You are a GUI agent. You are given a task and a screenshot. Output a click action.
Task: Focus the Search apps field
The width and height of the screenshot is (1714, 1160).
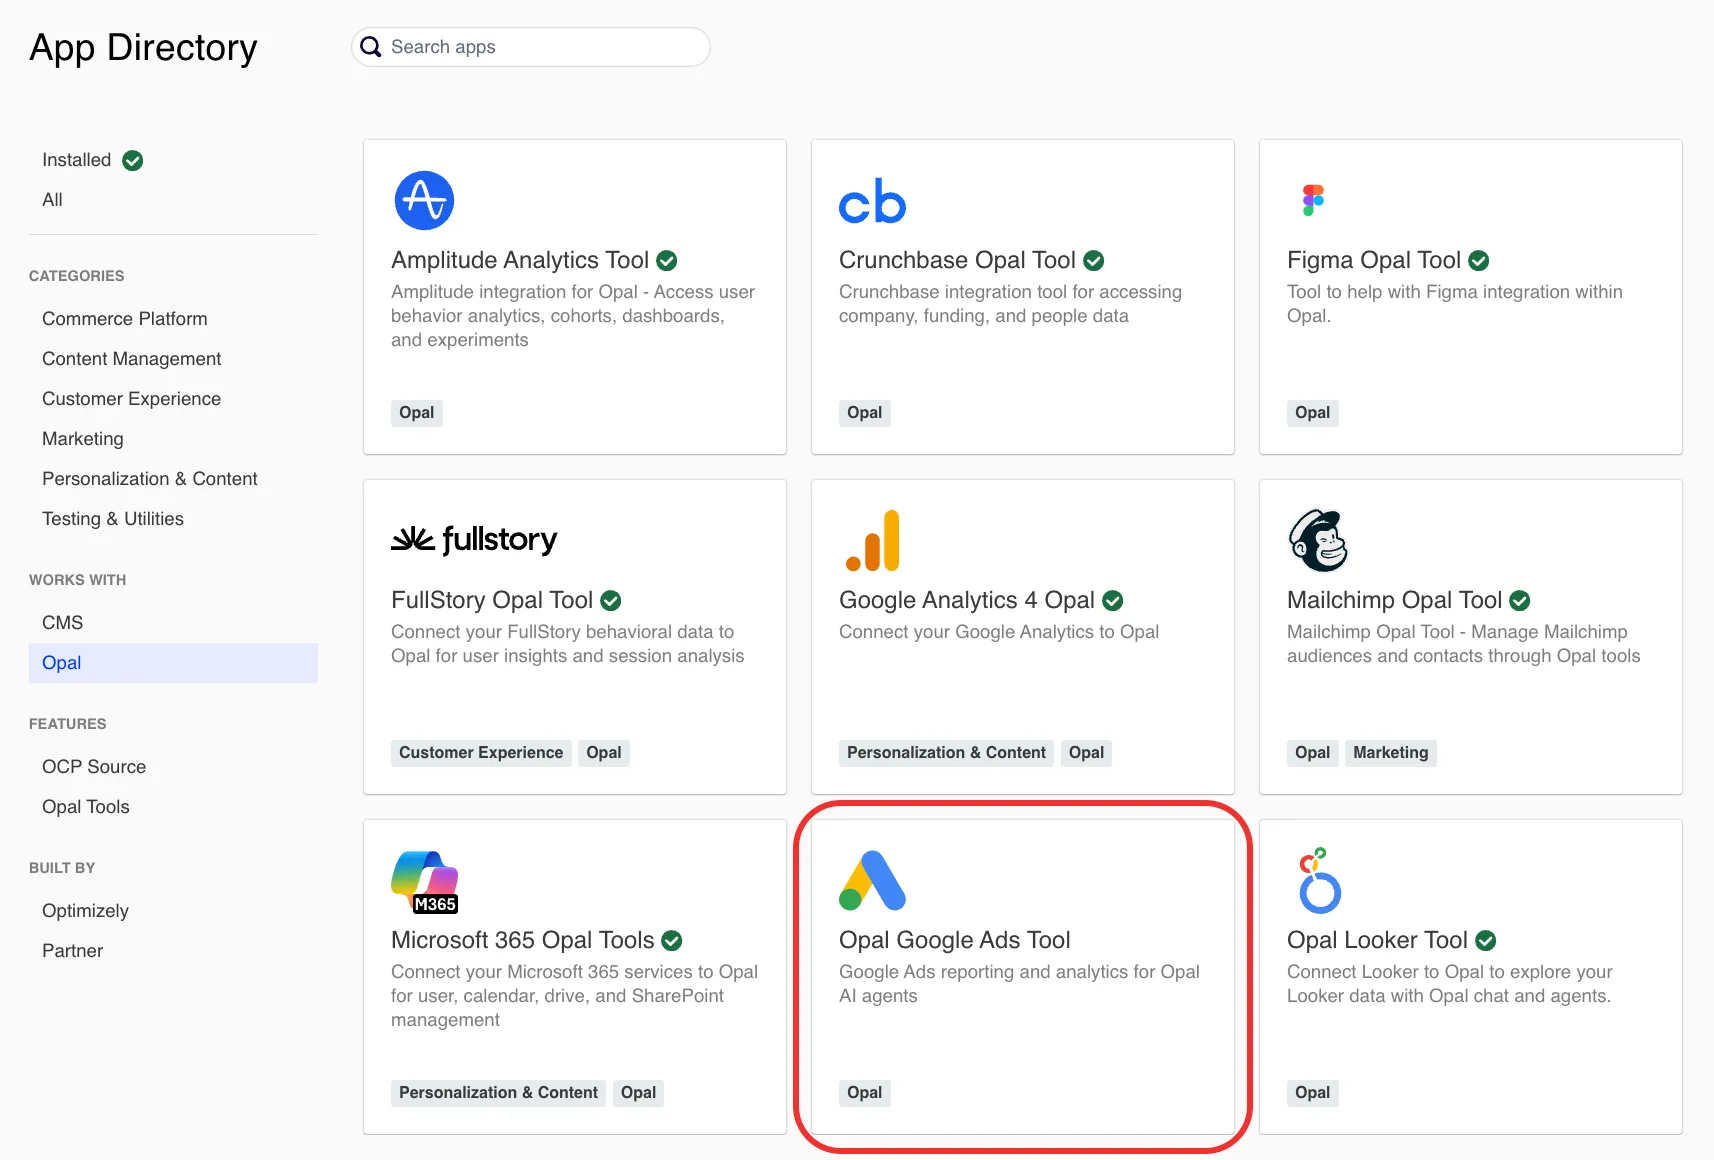coord(531,47)
